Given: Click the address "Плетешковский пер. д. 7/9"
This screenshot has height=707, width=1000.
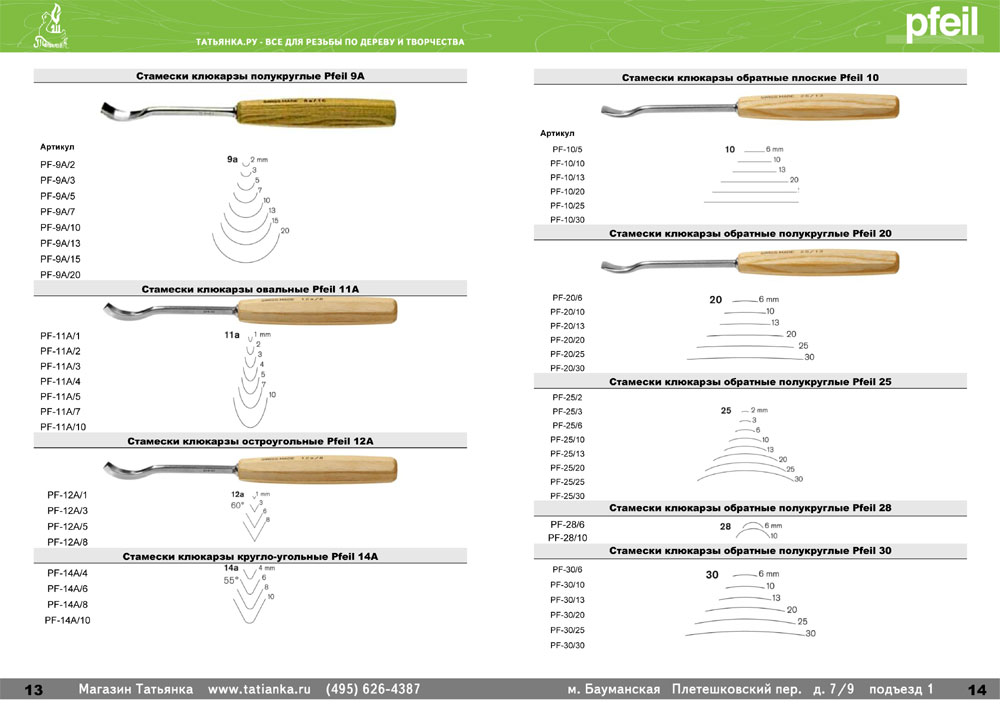Looking at the screenshot, I should 763,689.
